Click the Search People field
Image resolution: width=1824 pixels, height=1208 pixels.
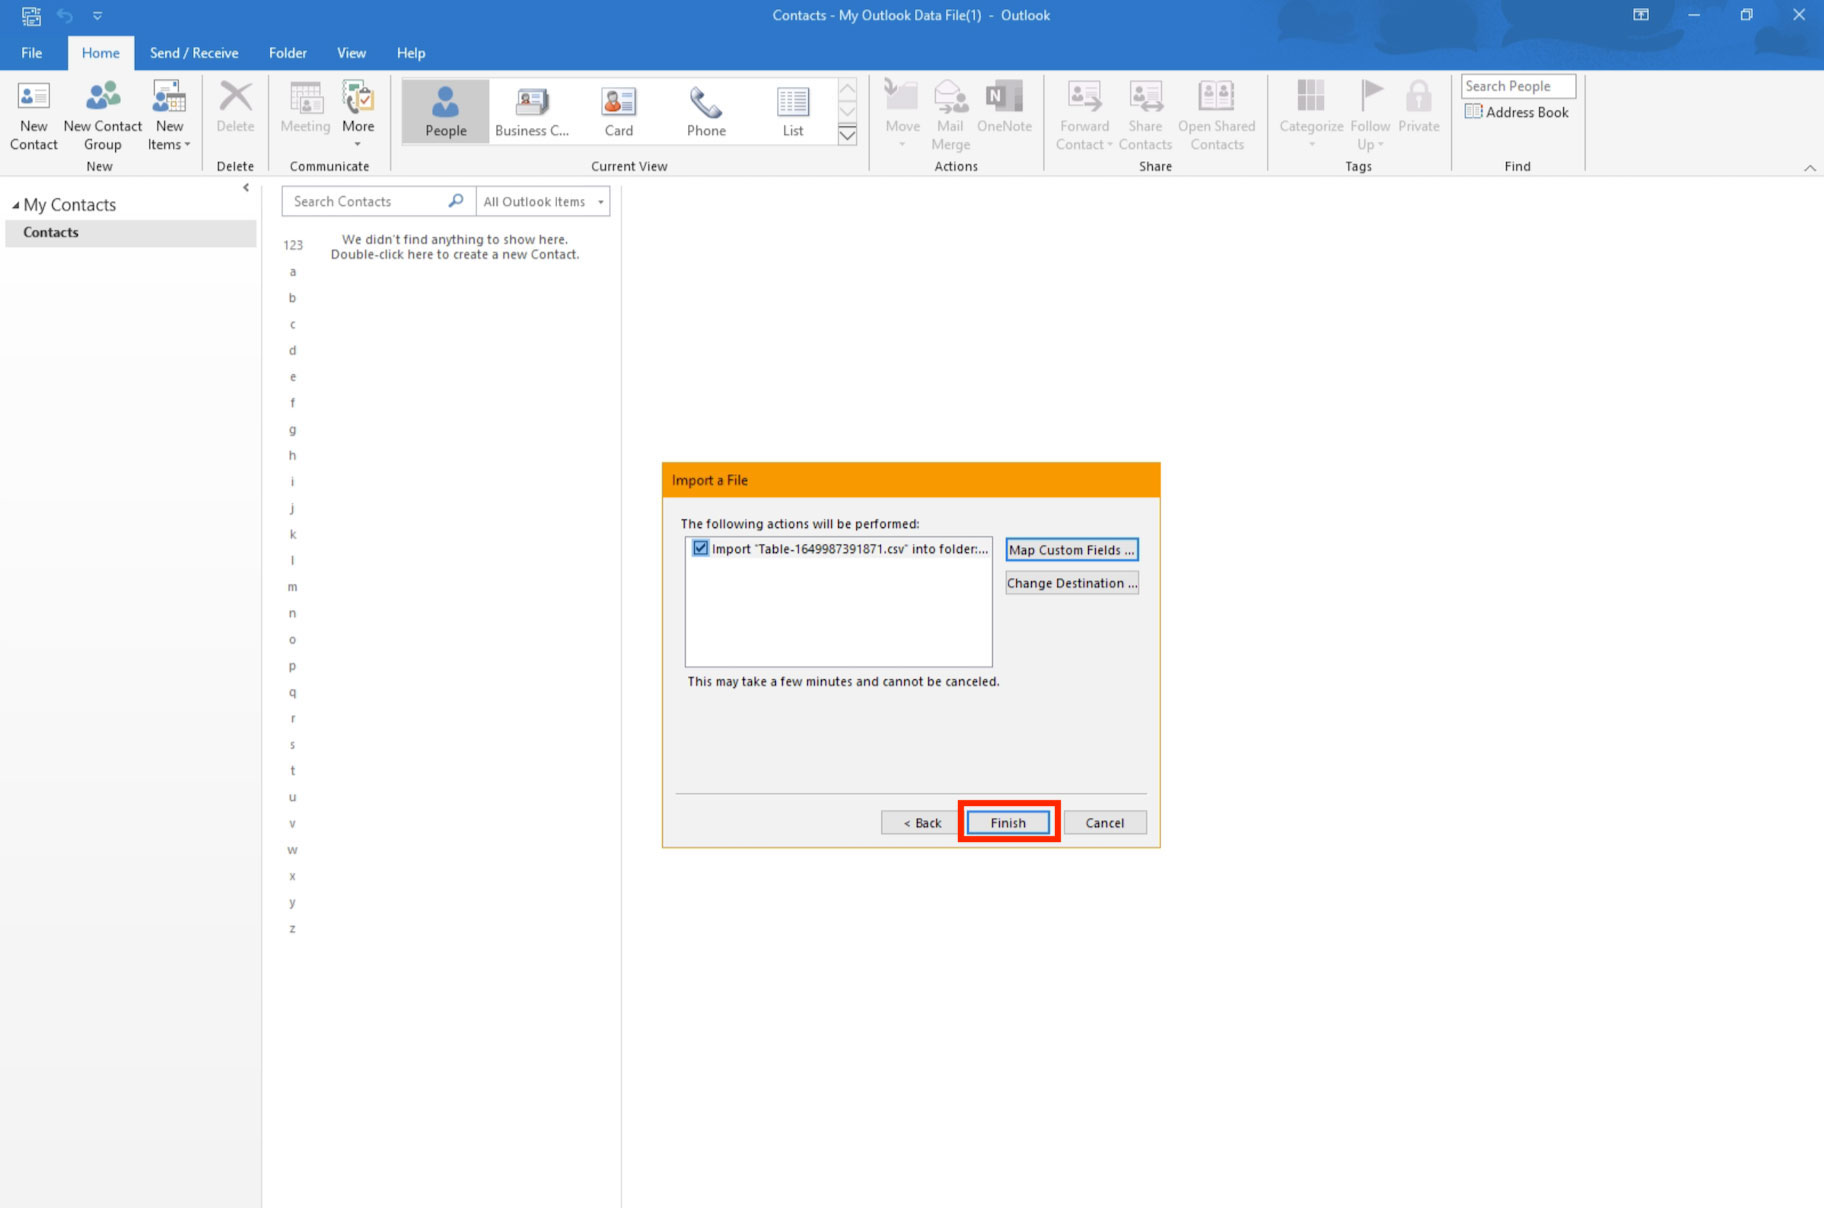point(1517,86)
